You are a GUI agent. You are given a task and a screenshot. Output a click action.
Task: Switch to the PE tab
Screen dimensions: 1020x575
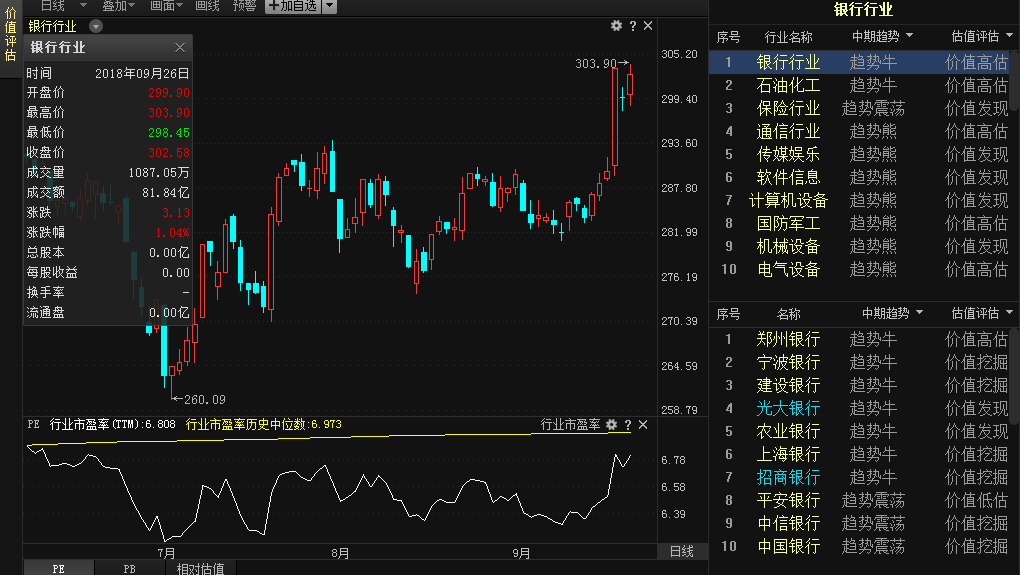59,568
